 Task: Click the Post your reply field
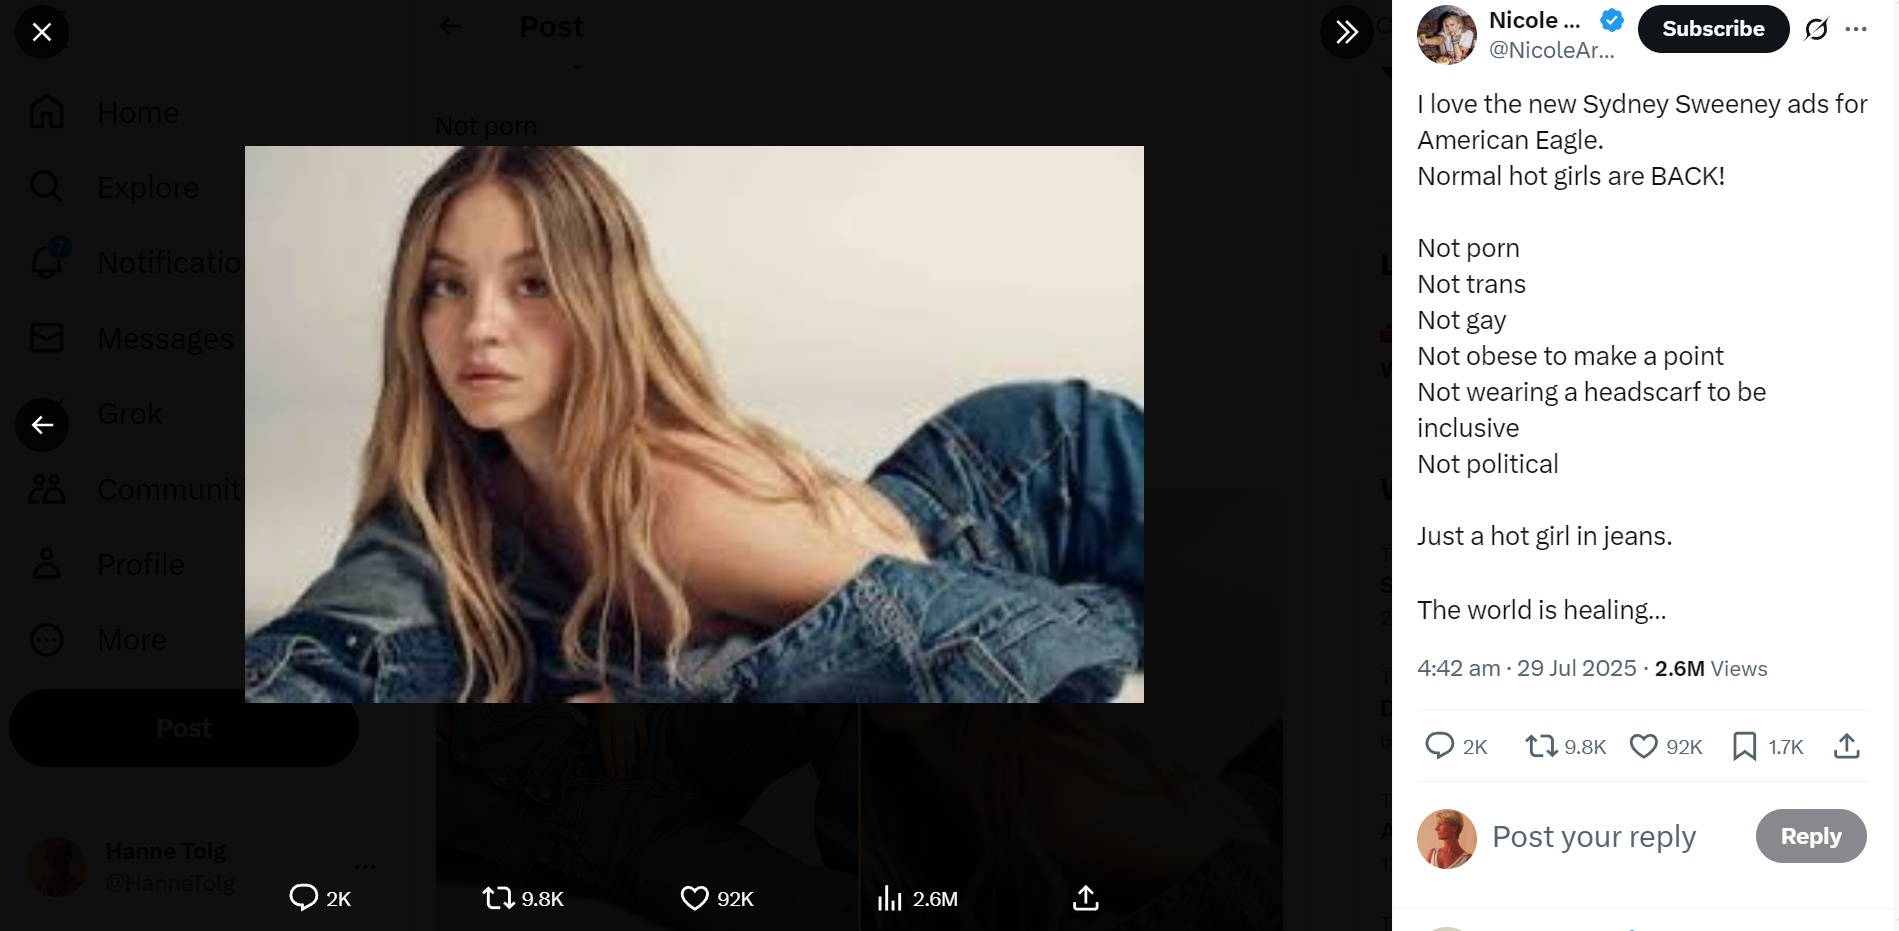click(1594, 837)
